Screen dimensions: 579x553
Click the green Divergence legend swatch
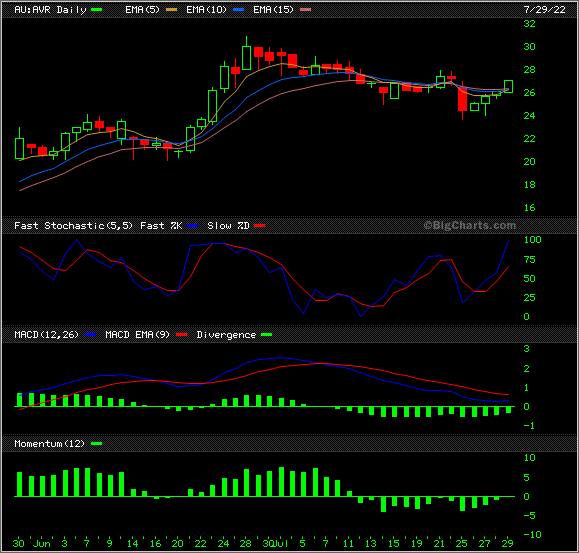(x=267, y=335)
